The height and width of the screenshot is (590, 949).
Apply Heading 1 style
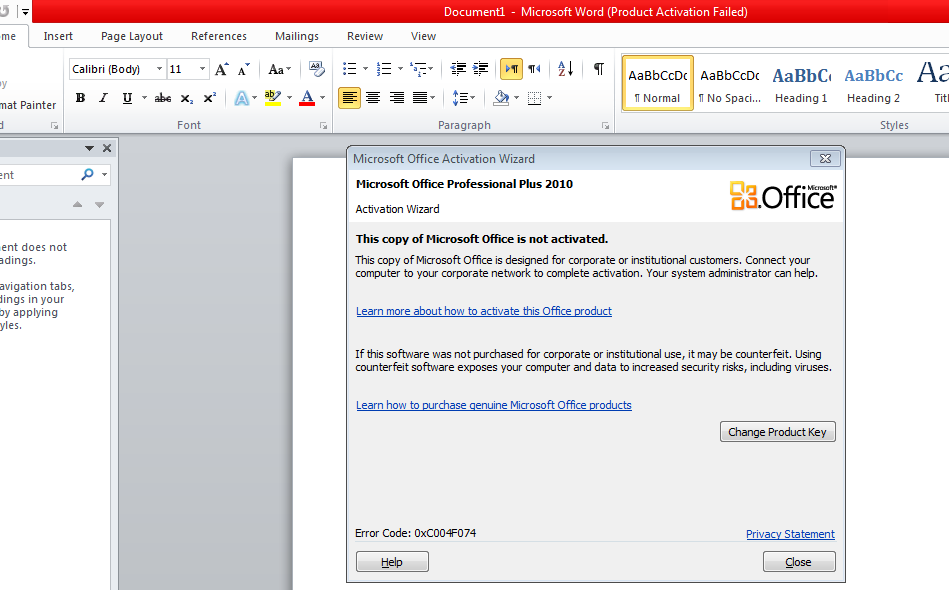coord(801,84)
